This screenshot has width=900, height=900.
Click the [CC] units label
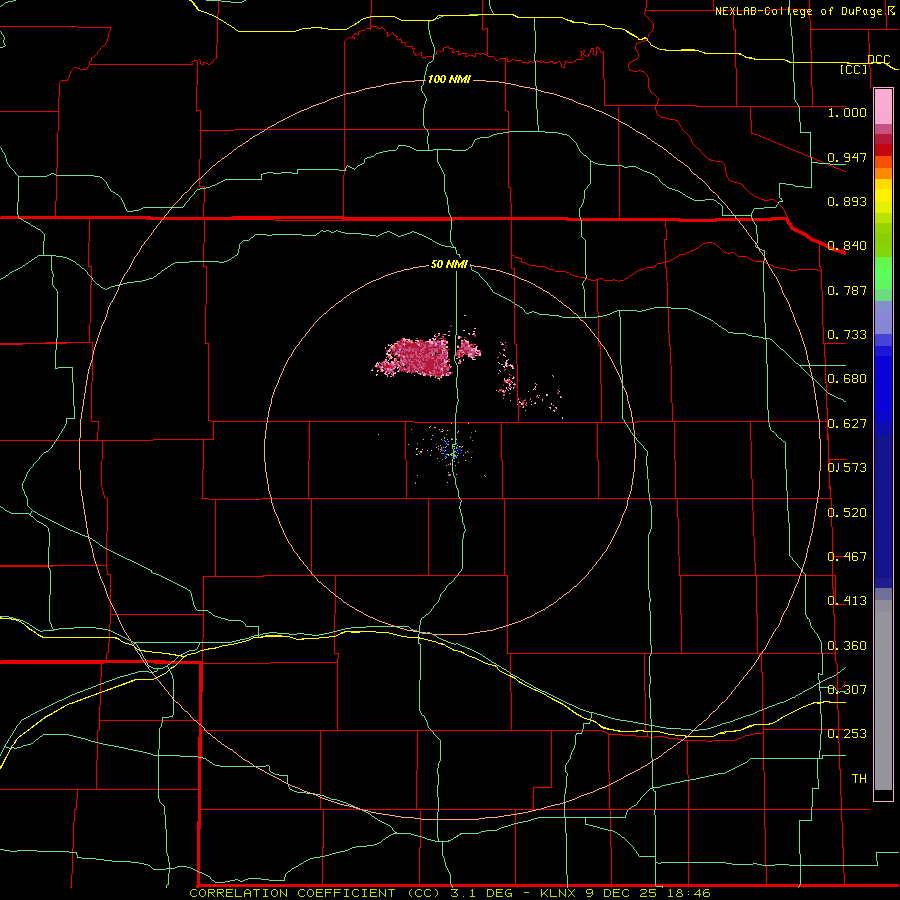pos(854,69)
